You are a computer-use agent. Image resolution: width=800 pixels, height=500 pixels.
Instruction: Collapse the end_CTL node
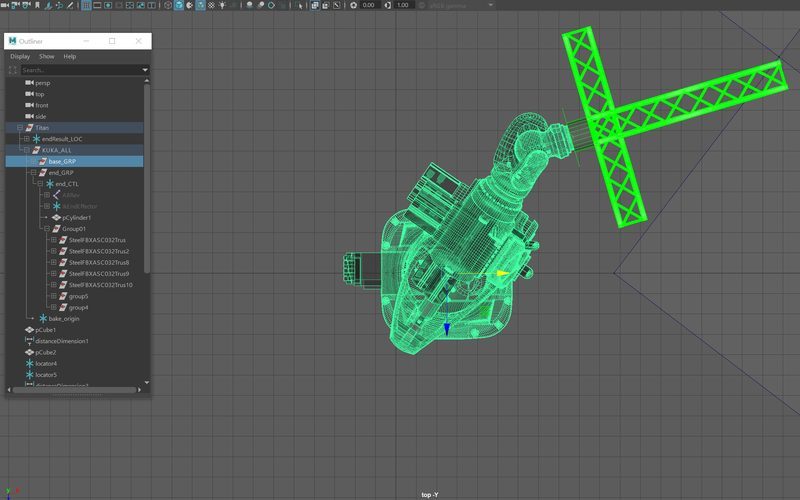(40, 184)
